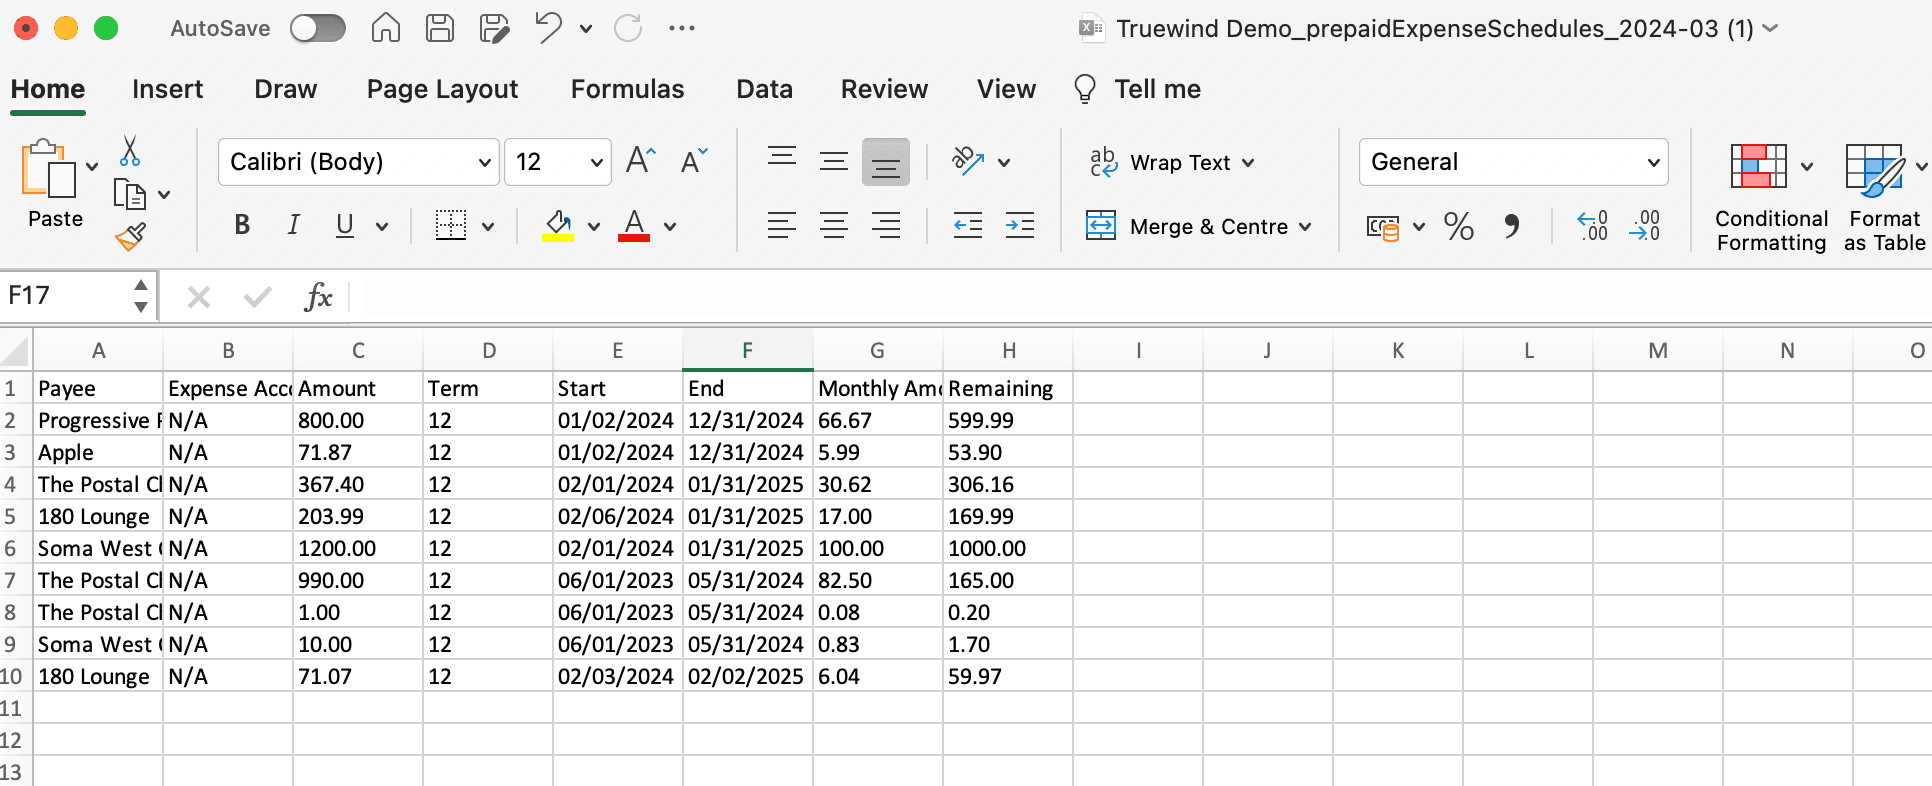This screenshot has width=1932, height=786.
Task: Click the Decrease Decimal icon
Action: coord(1645,226)
